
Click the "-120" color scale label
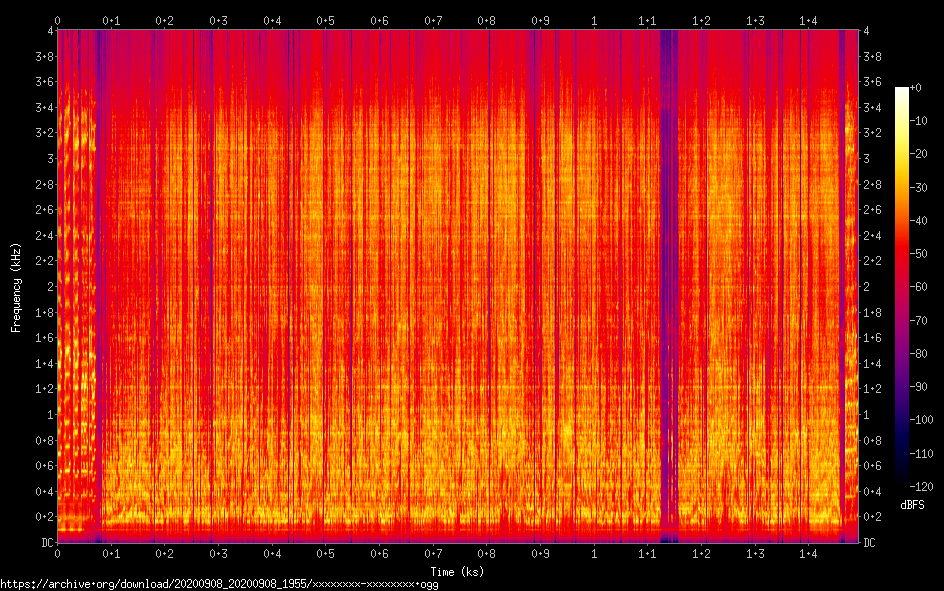pyautogui.click(x=921, y=487)
